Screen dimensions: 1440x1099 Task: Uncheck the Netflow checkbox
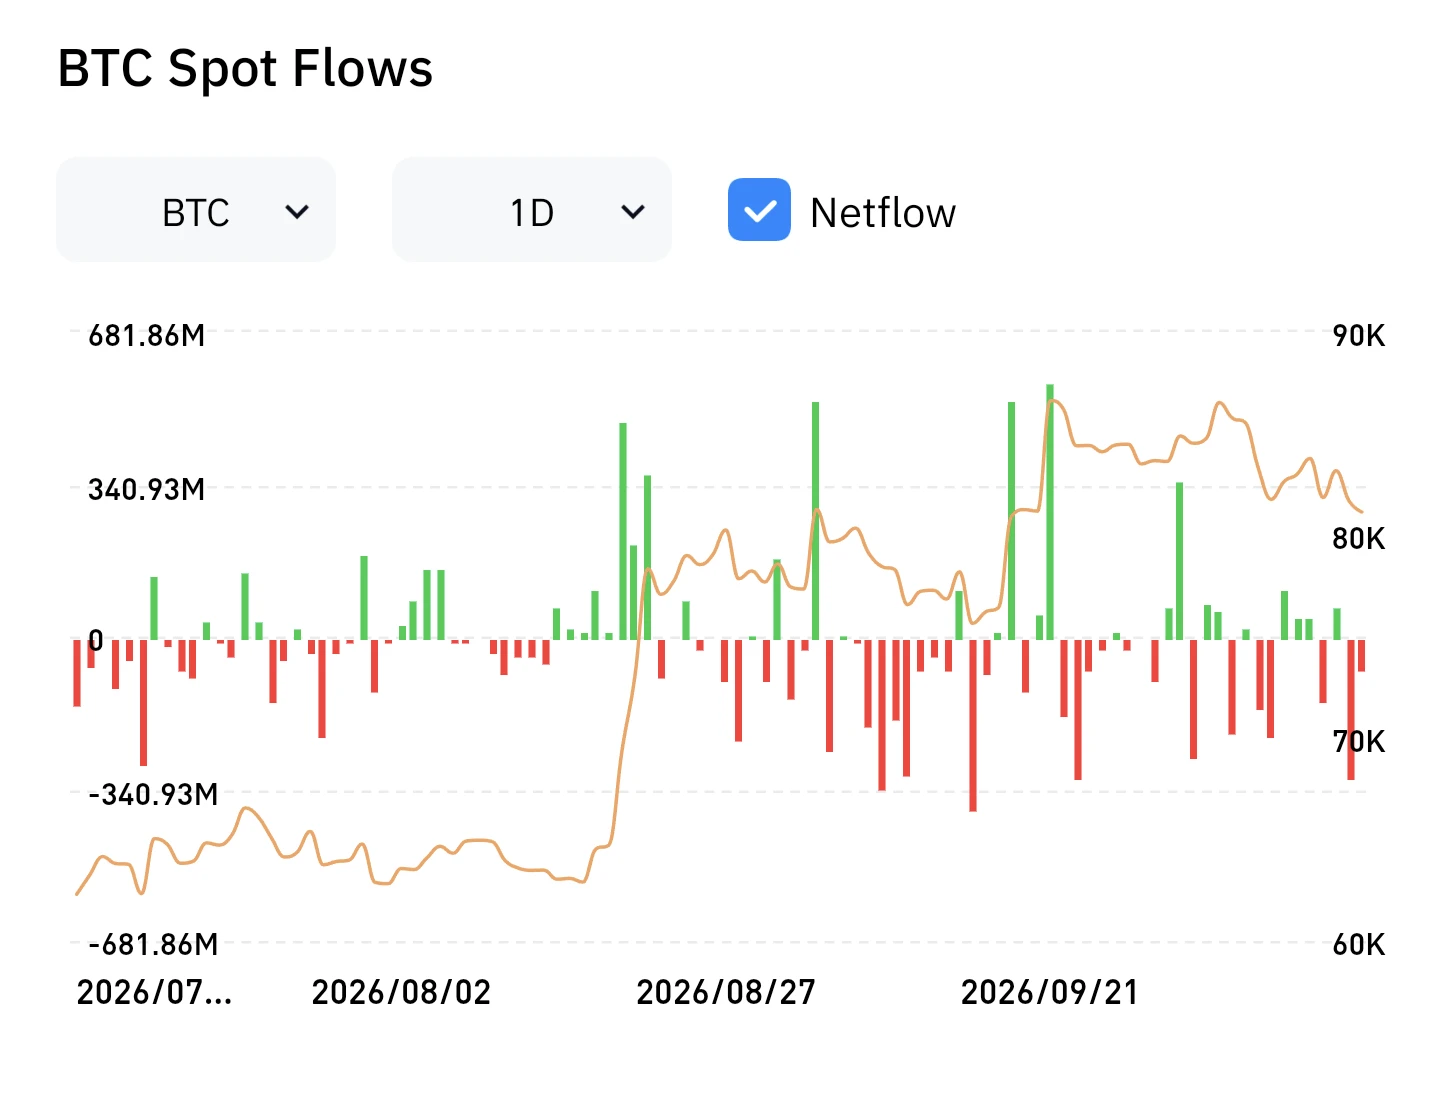[759, 210]
